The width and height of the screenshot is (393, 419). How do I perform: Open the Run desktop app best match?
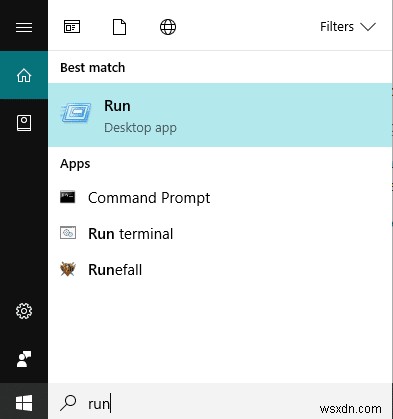220,115
